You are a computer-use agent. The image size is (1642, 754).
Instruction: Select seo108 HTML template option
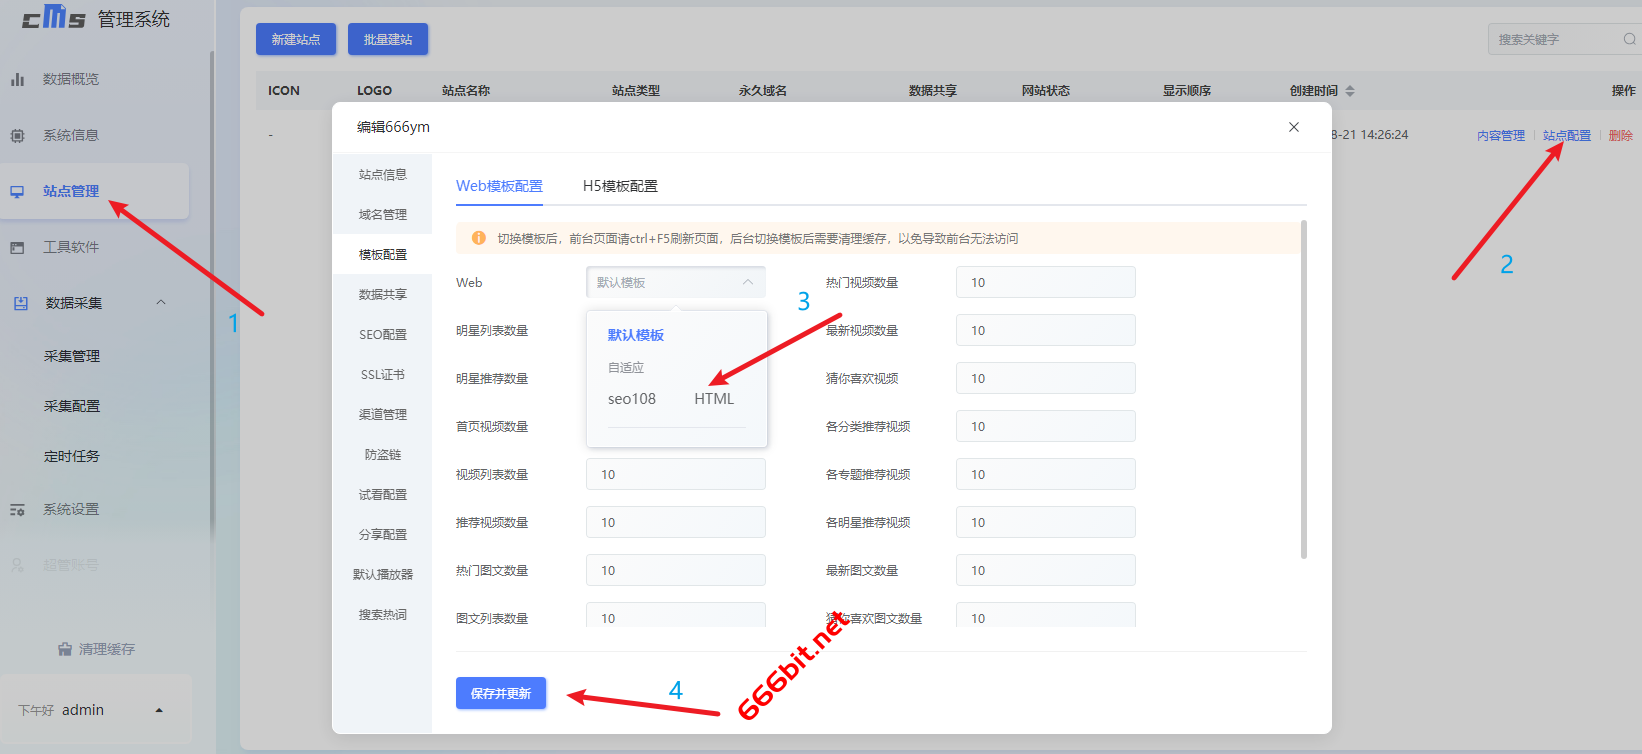click(670, 399)
